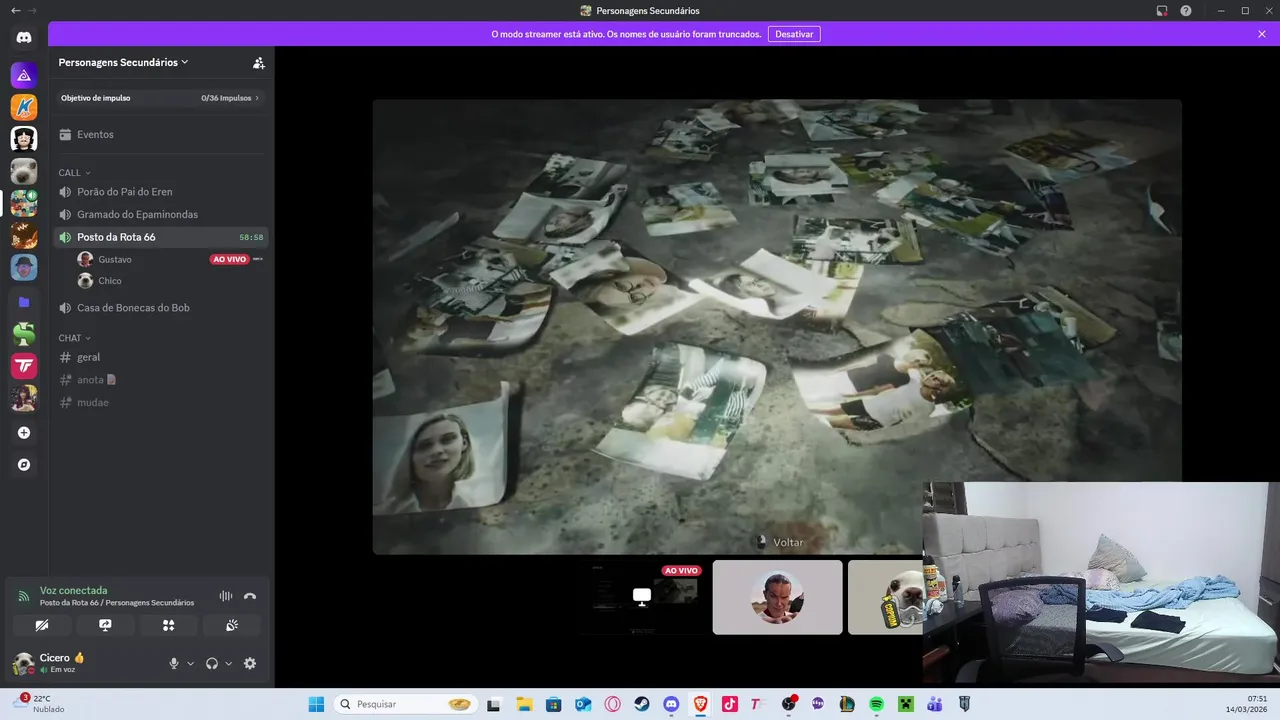The height and width of the screenshot is (720, 1280).
Task: Open the Eventos calendar entry
Action: click(x=161, y=134)
